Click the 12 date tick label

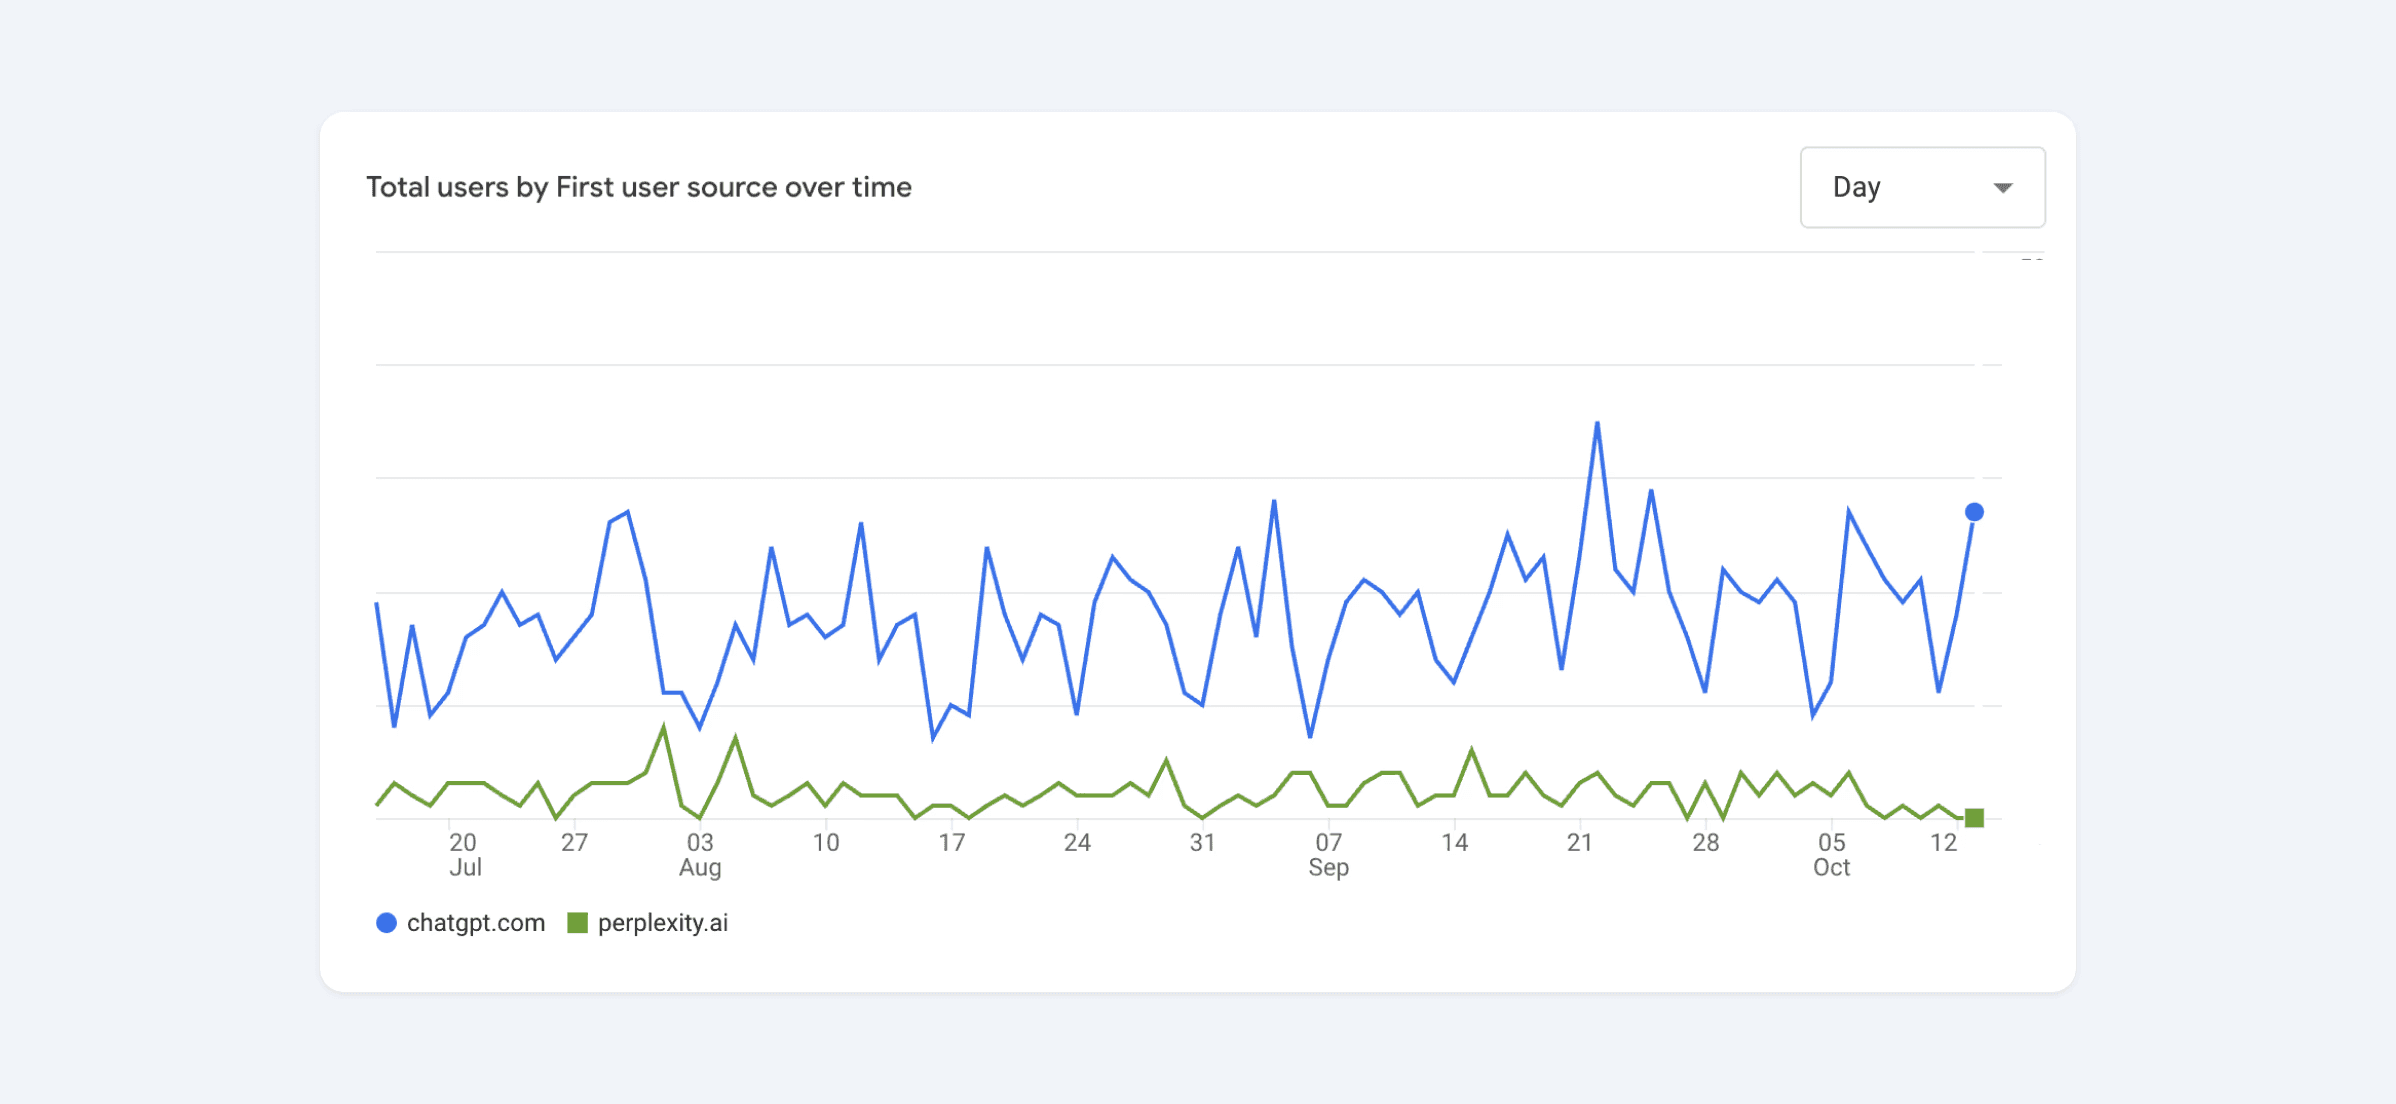1943,843
